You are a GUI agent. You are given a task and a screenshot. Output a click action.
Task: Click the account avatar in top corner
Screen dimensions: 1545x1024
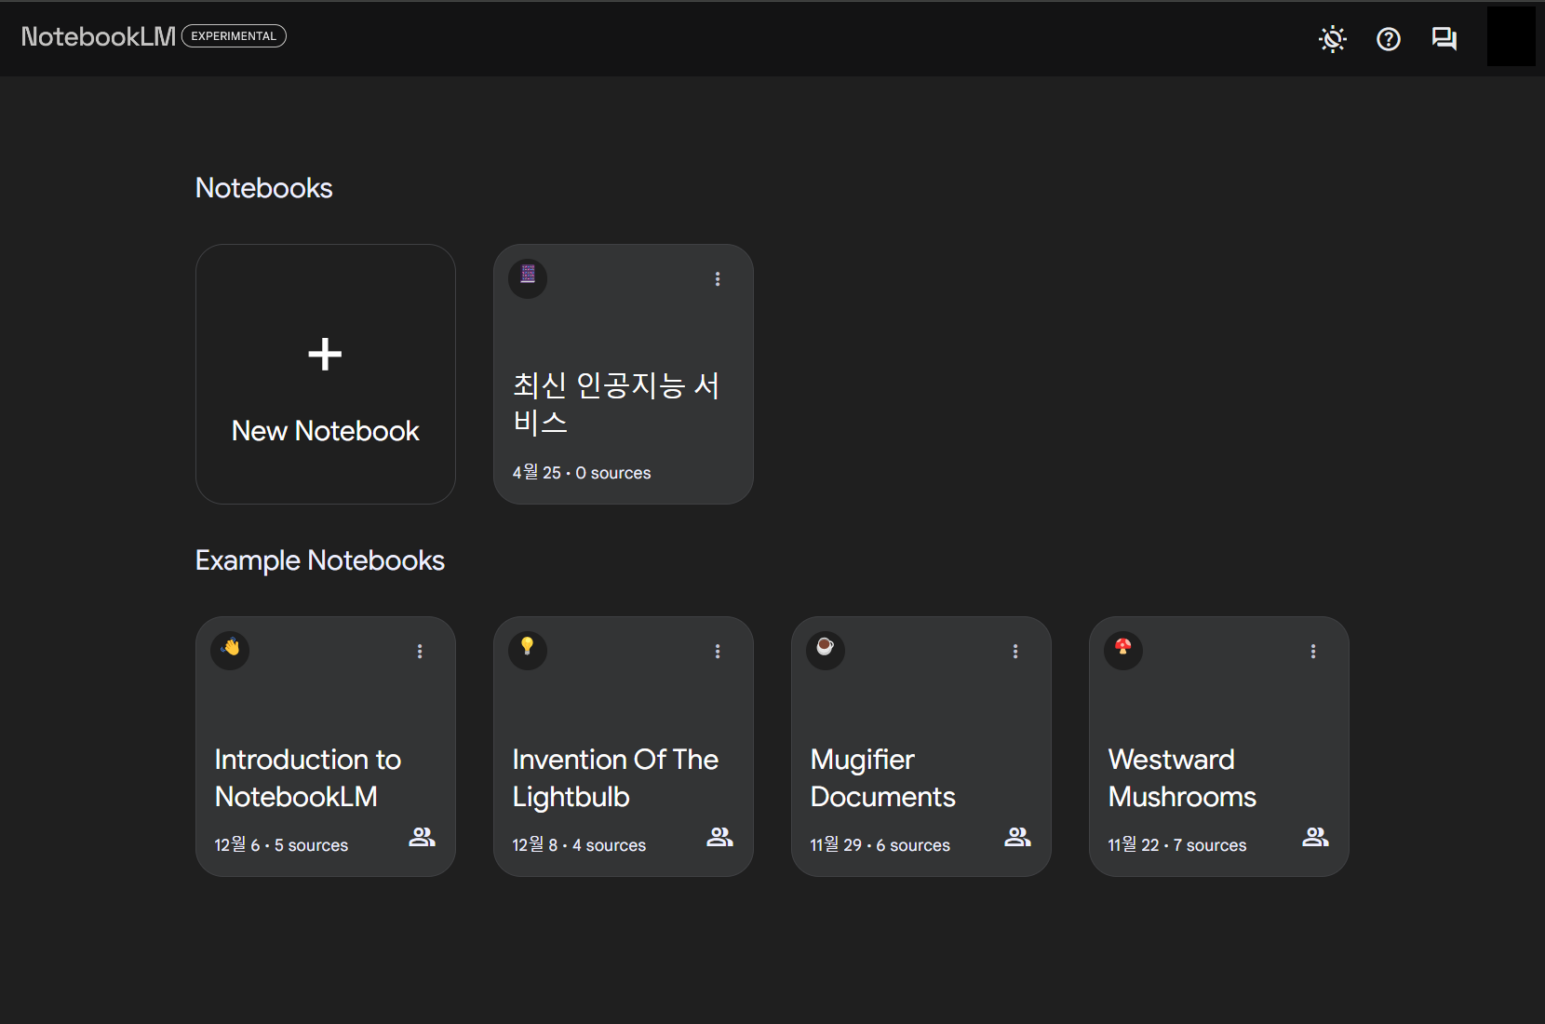point(1511,37)
